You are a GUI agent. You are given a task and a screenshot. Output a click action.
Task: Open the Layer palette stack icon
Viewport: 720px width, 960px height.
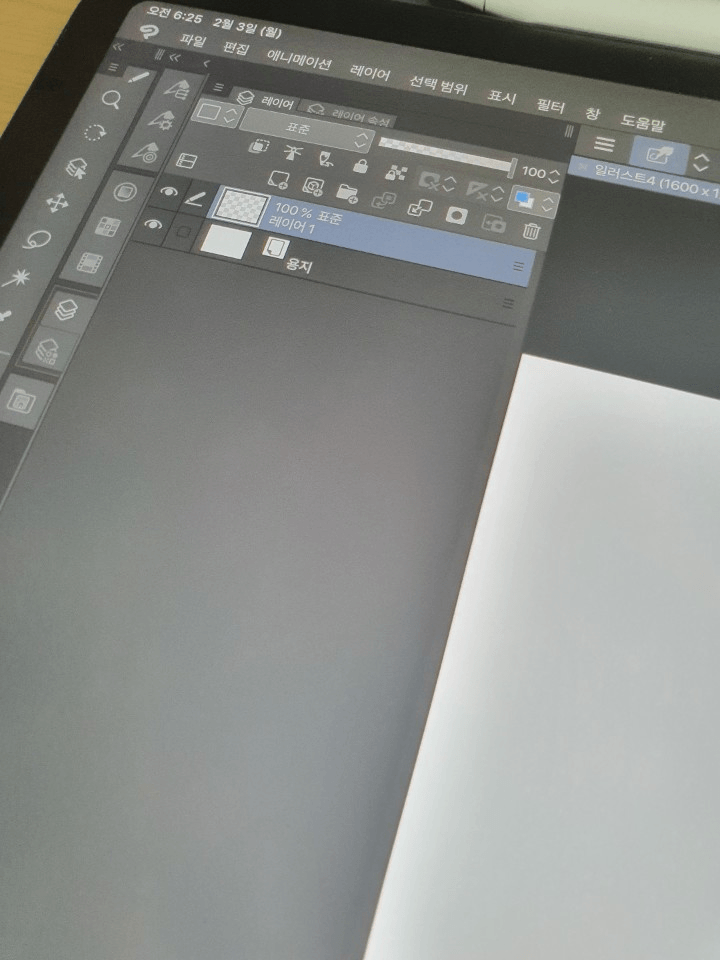66,309
